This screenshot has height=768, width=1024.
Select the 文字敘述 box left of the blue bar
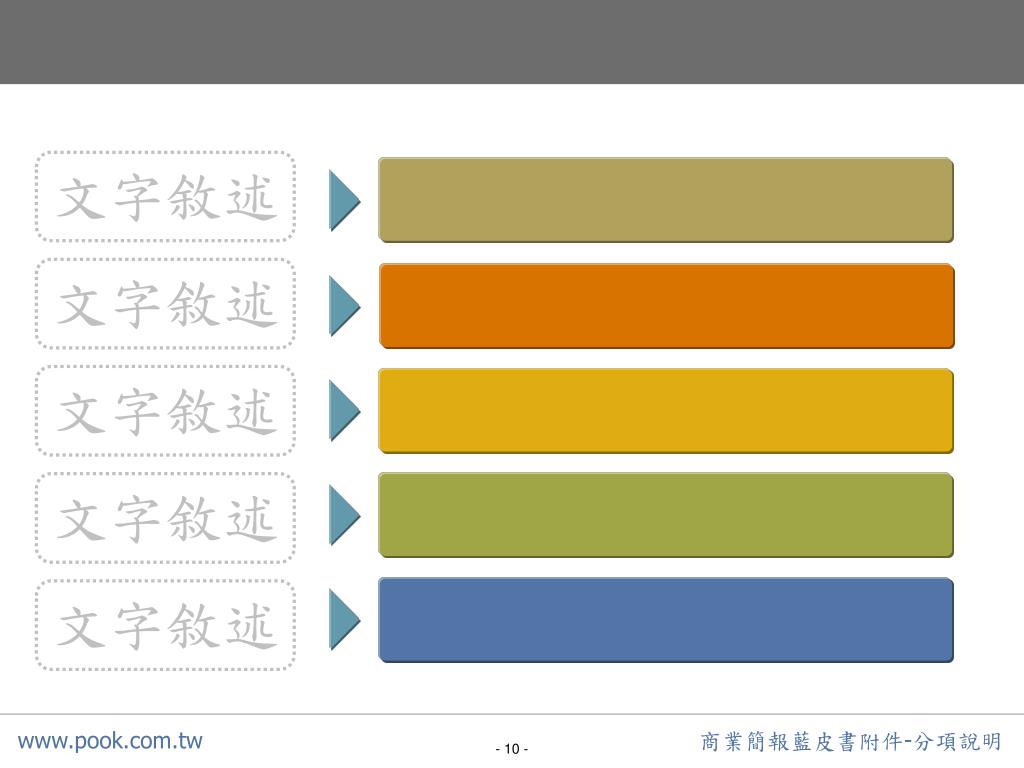[x=165, y=625]
